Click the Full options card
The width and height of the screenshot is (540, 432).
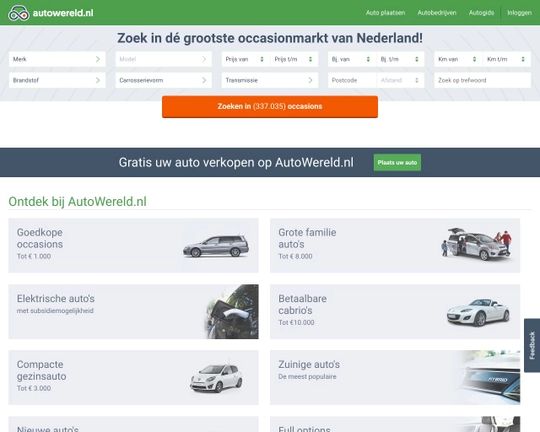[x=395, y=424]
